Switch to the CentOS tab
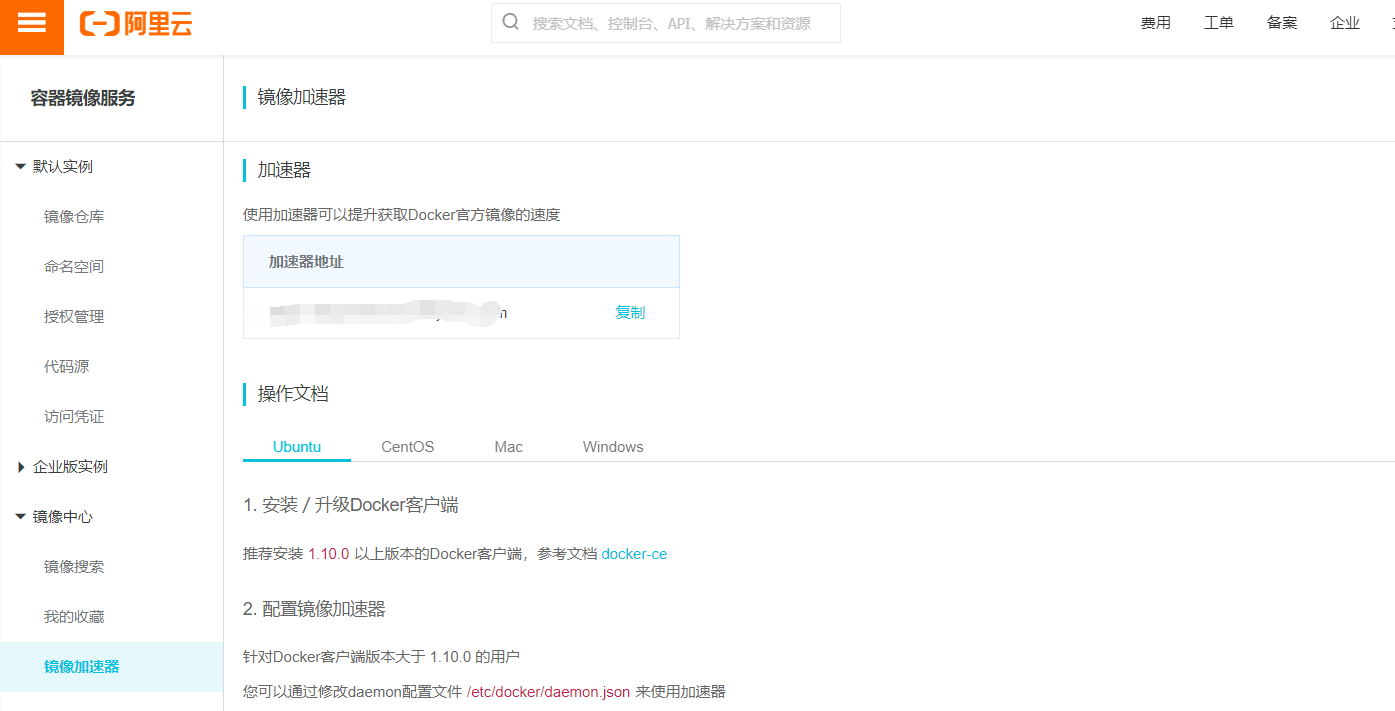Screen dimensions: 1395x711 408,447
